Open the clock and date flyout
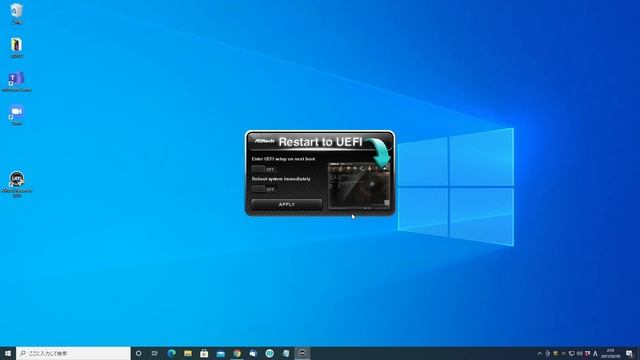 point(611,353)
